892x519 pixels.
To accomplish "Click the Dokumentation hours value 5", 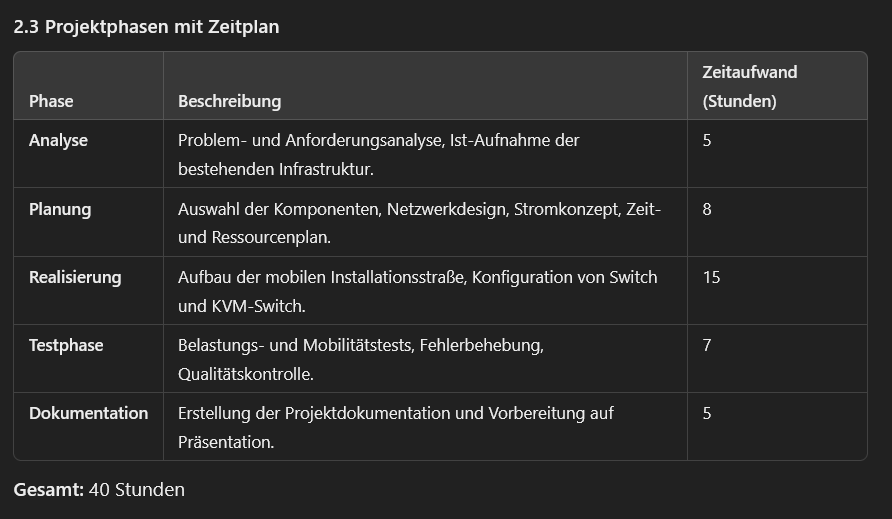I will [707, 413].
